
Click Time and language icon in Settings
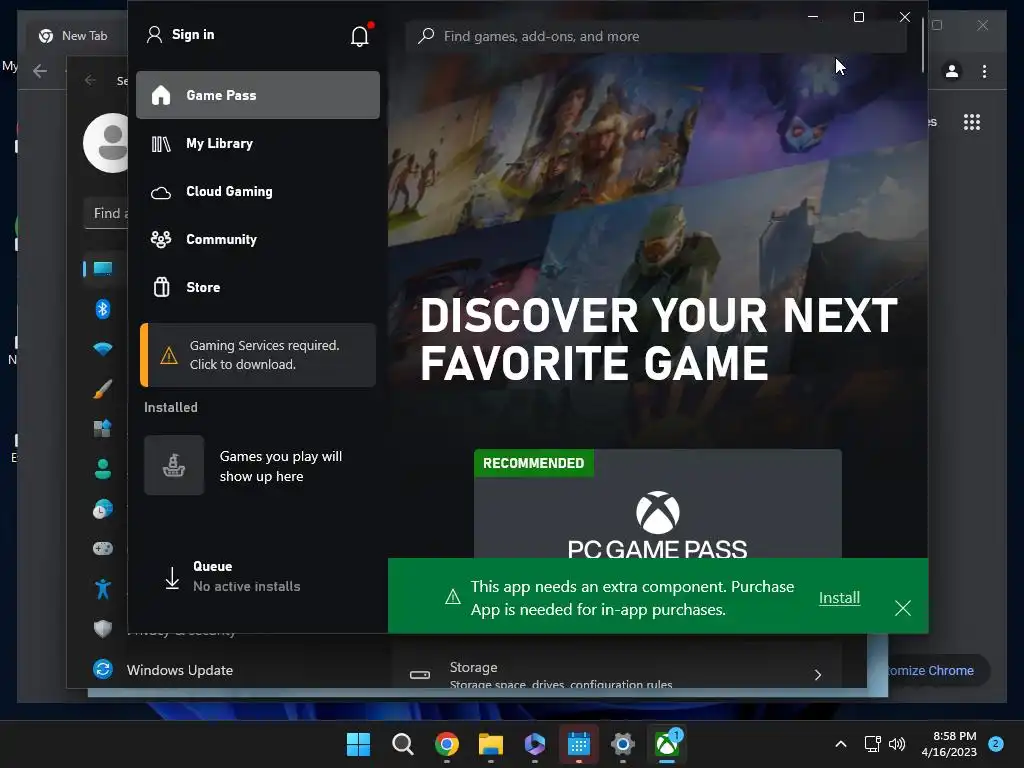pyautogui.click(x=103, y=509)
